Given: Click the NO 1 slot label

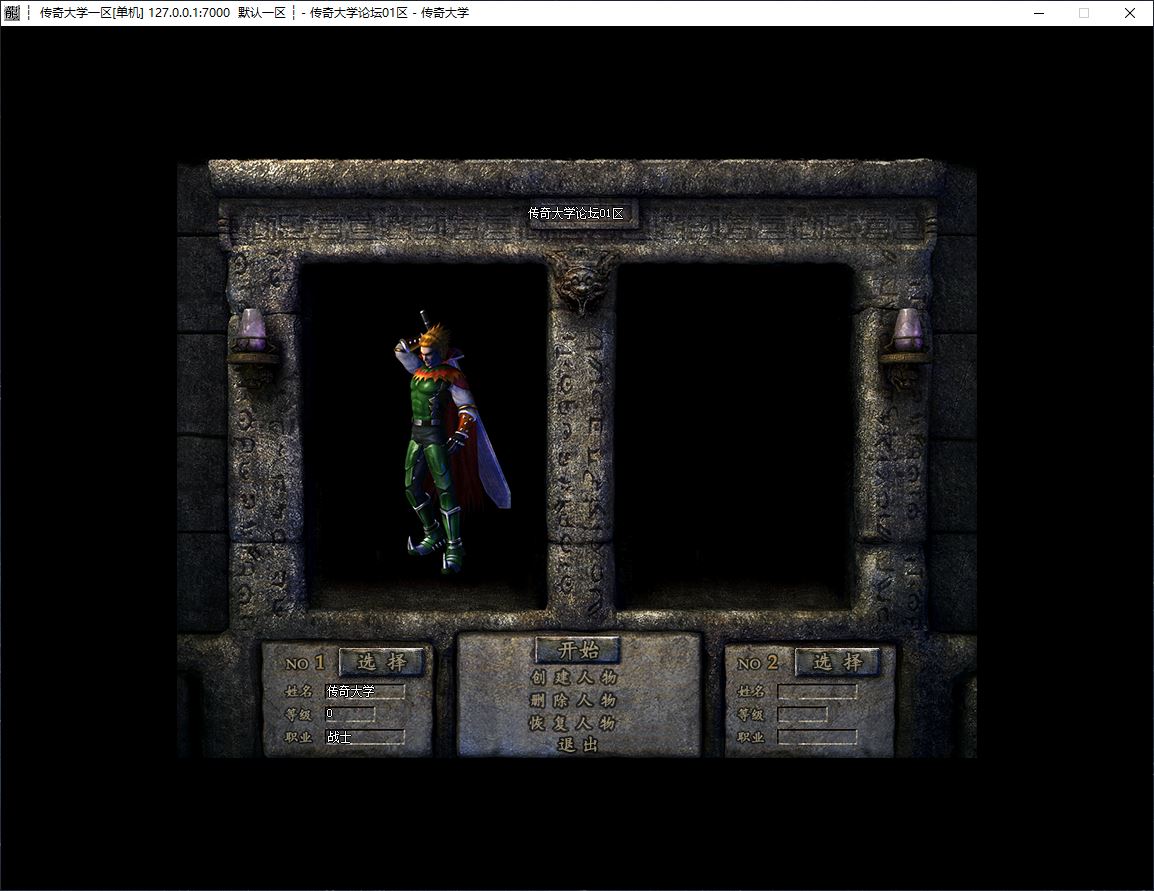Looking at the screenshot, I should tap(305, 663).
